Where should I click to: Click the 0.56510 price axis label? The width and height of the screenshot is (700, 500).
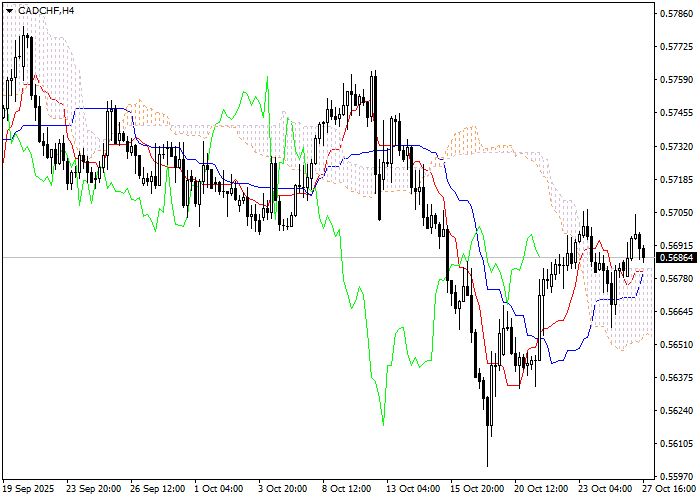[x=677, y=344]
